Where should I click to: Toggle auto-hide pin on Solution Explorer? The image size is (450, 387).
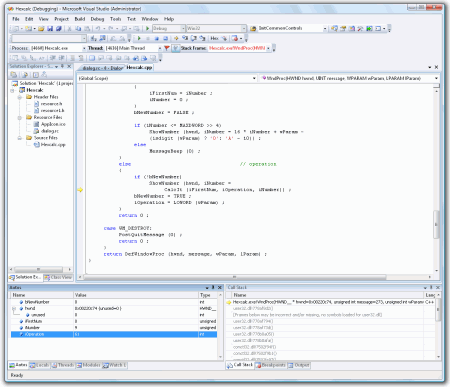(62, 66)
